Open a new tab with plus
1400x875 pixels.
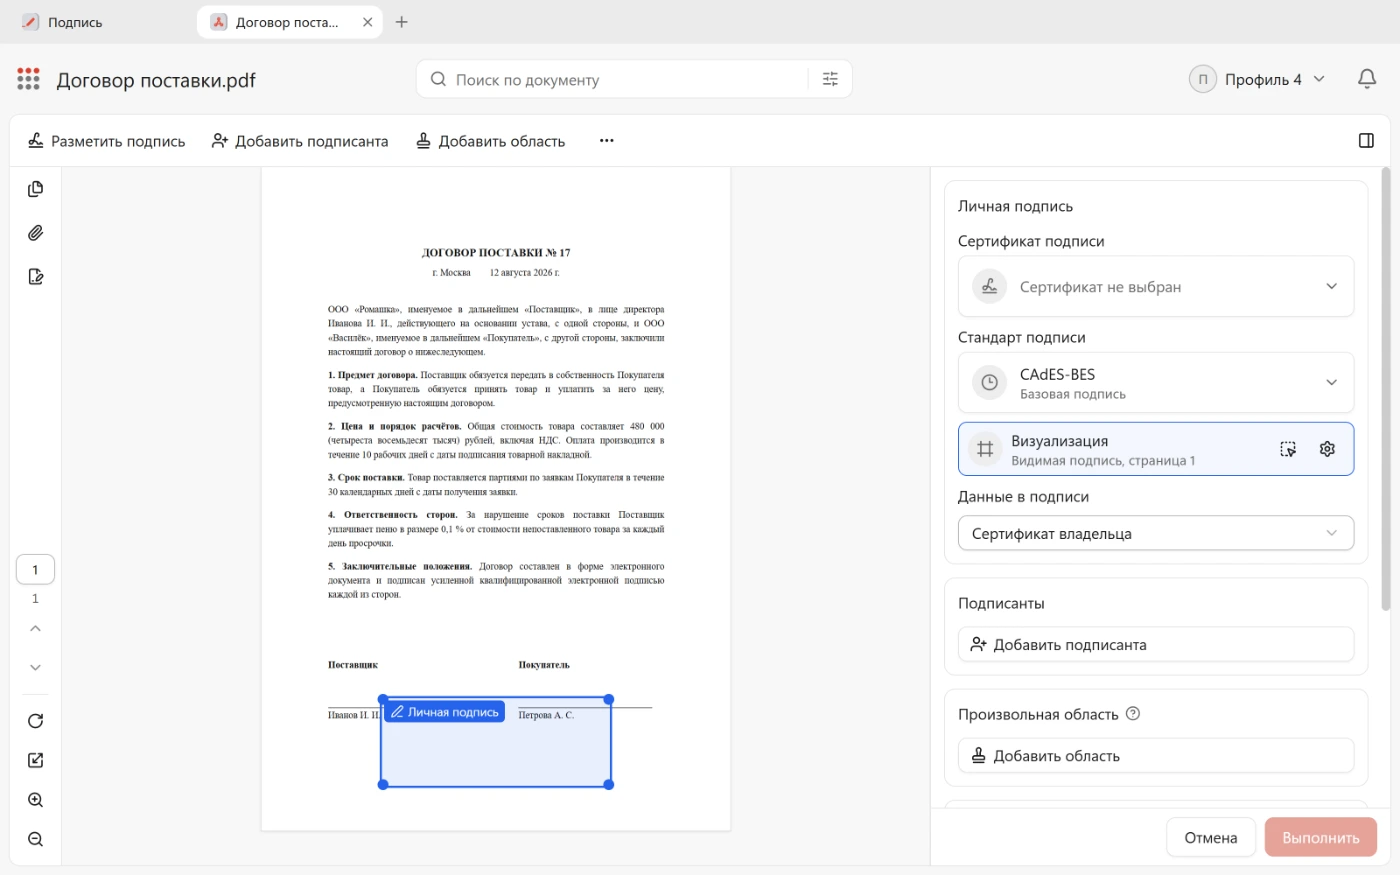[x=401, y=22]
